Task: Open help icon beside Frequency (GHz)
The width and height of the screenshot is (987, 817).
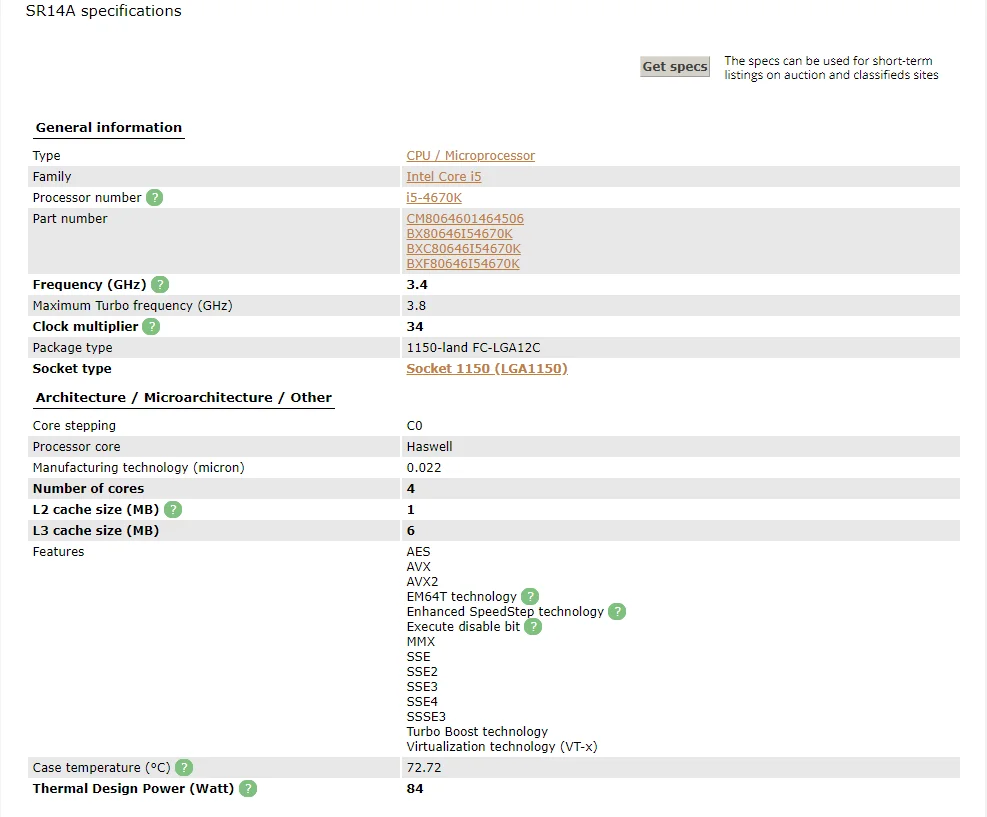Action: tap(160, 285)
